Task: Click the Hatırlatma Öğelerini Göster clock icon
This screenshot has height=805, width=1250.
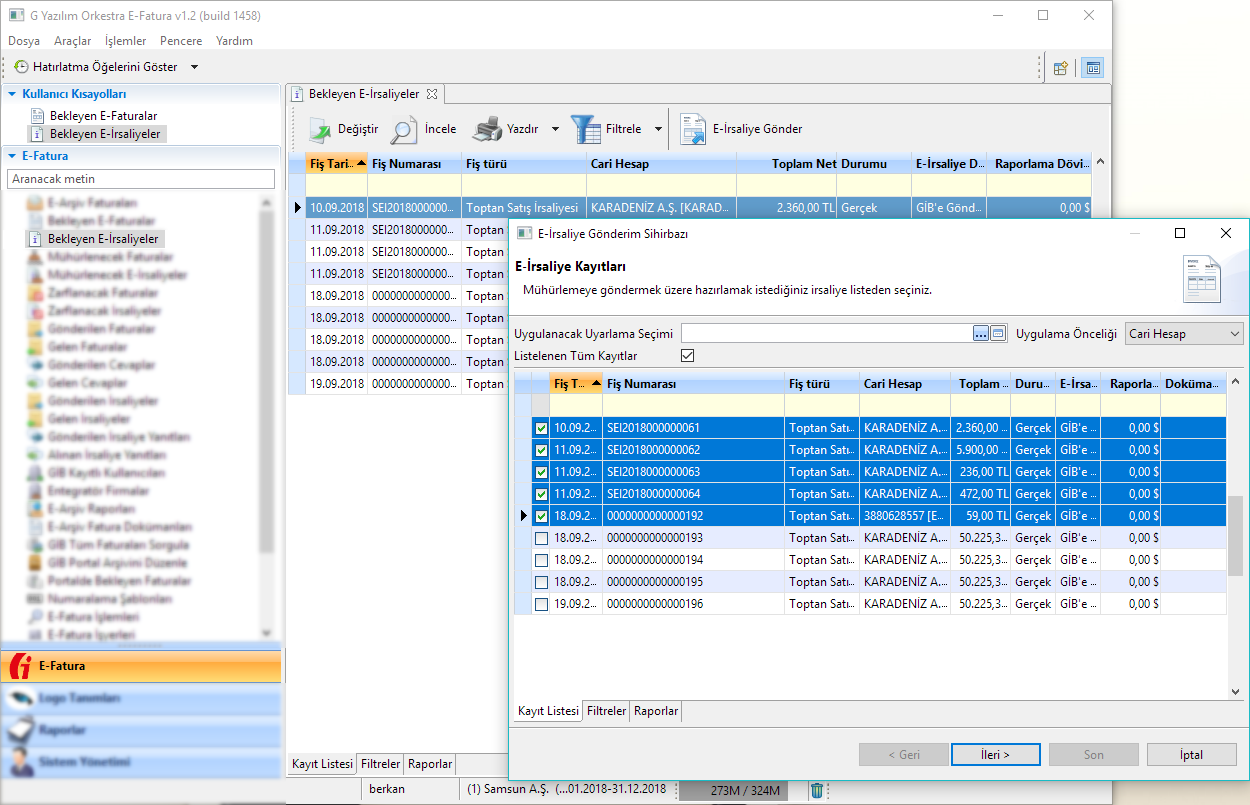Action: tap(21, 67)
